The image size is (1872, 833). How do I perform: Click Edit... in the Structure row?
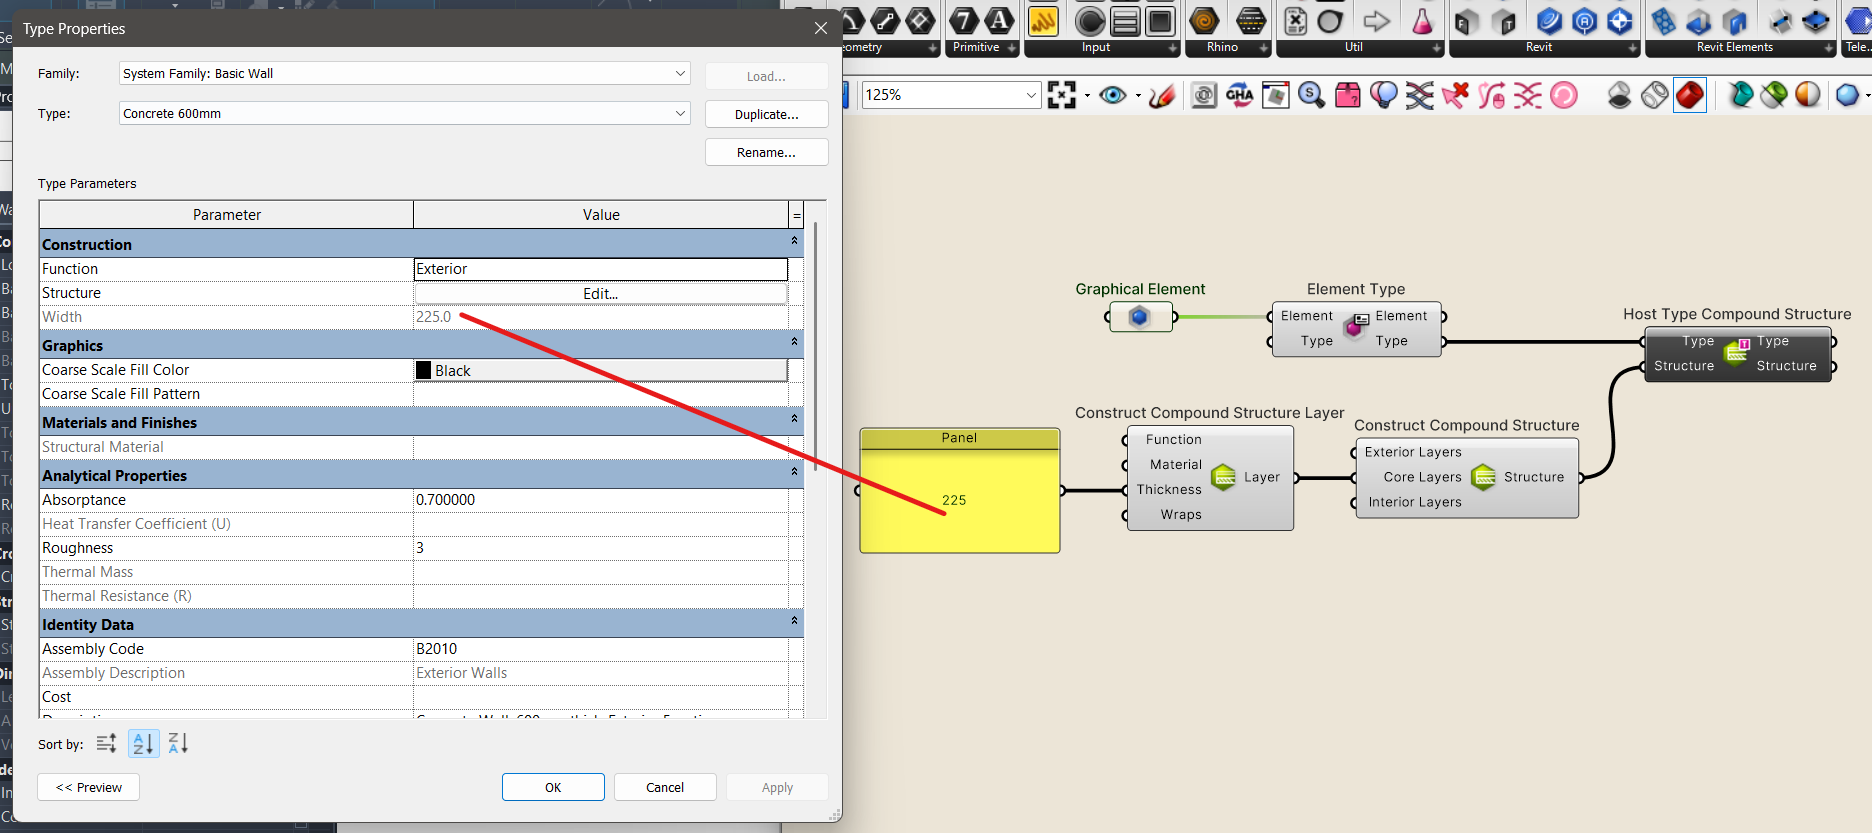tap(600, 293)
